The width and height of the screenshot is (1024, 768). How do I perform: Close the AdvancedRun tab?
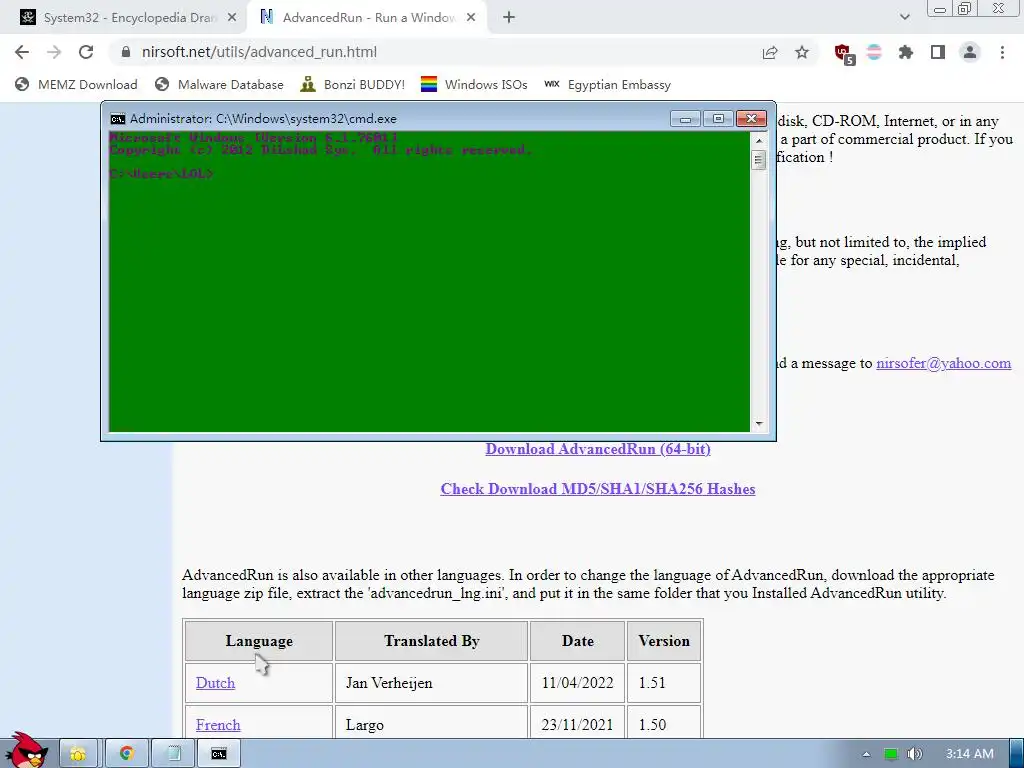[x=471, y=18]
